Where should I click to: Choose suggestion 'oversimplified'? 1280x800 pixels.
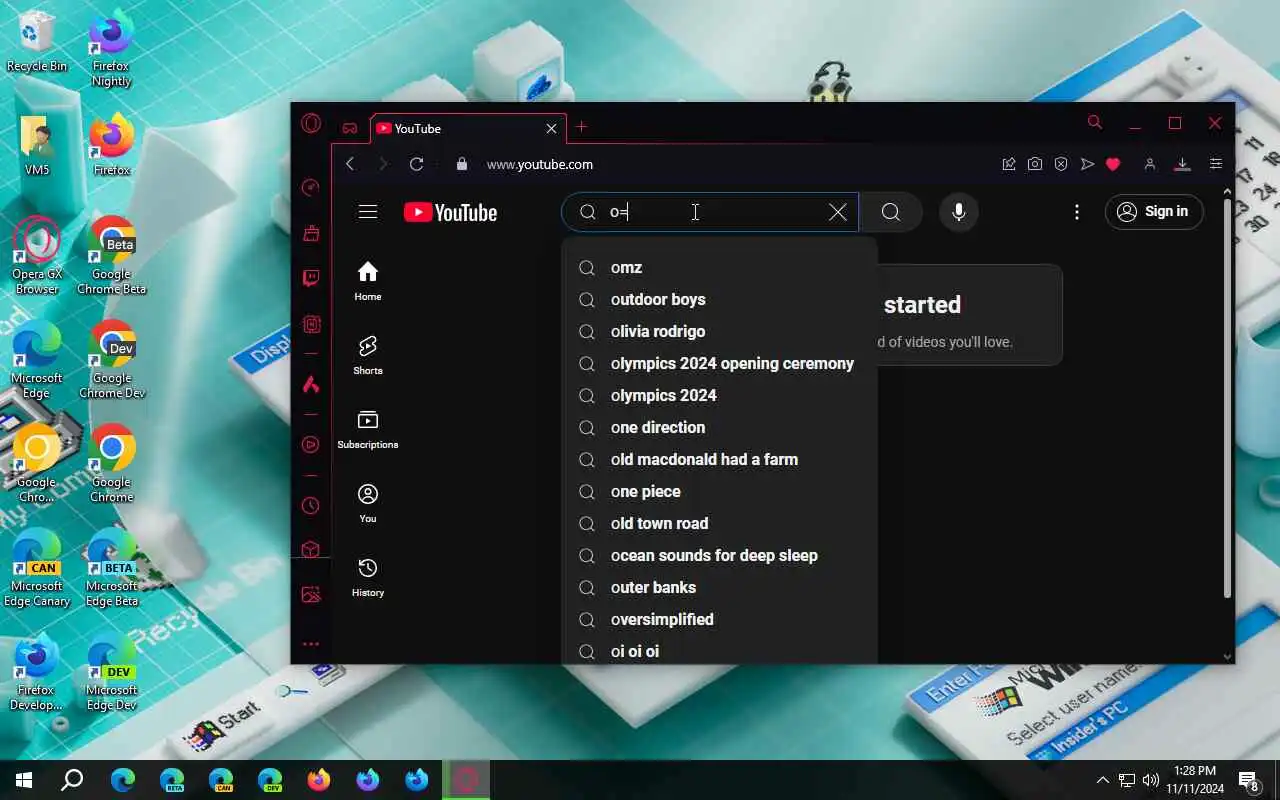720,620
